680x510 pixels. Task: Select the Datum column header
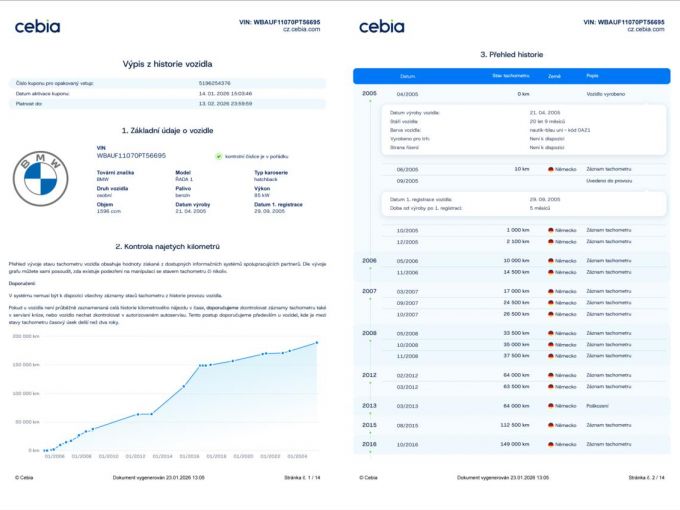point(408,75)
